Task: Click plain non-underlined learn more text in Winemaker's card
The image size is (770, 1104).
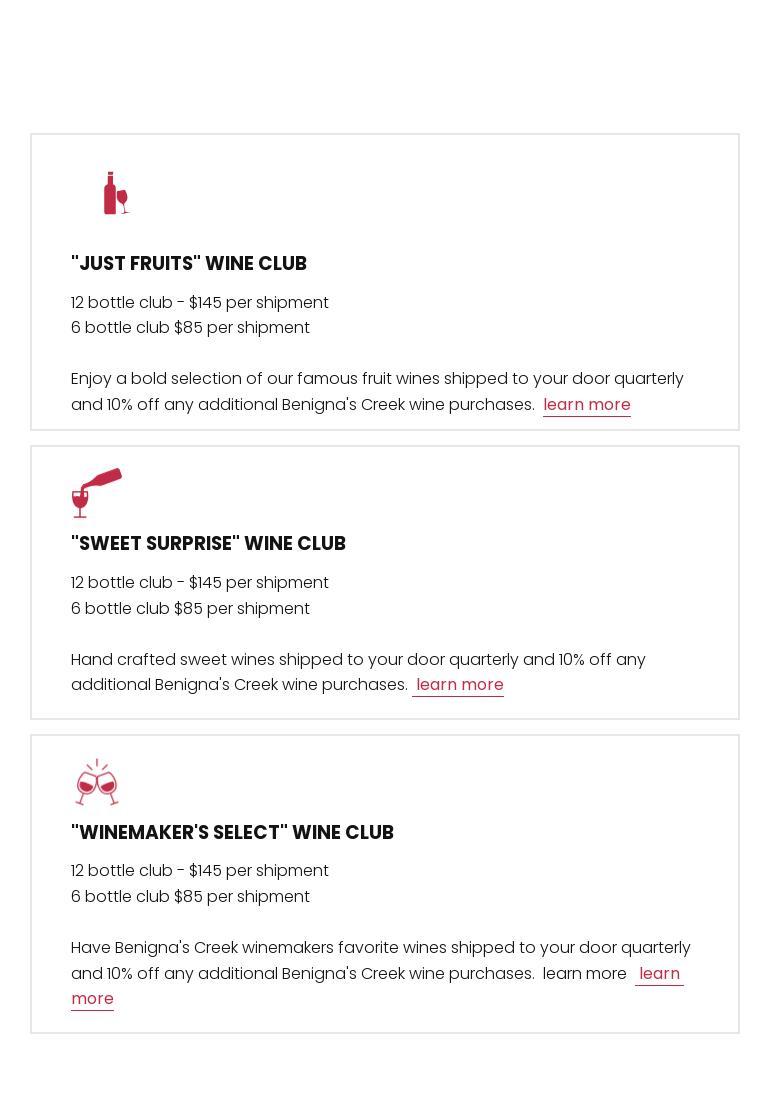Action: coord(584,974)
